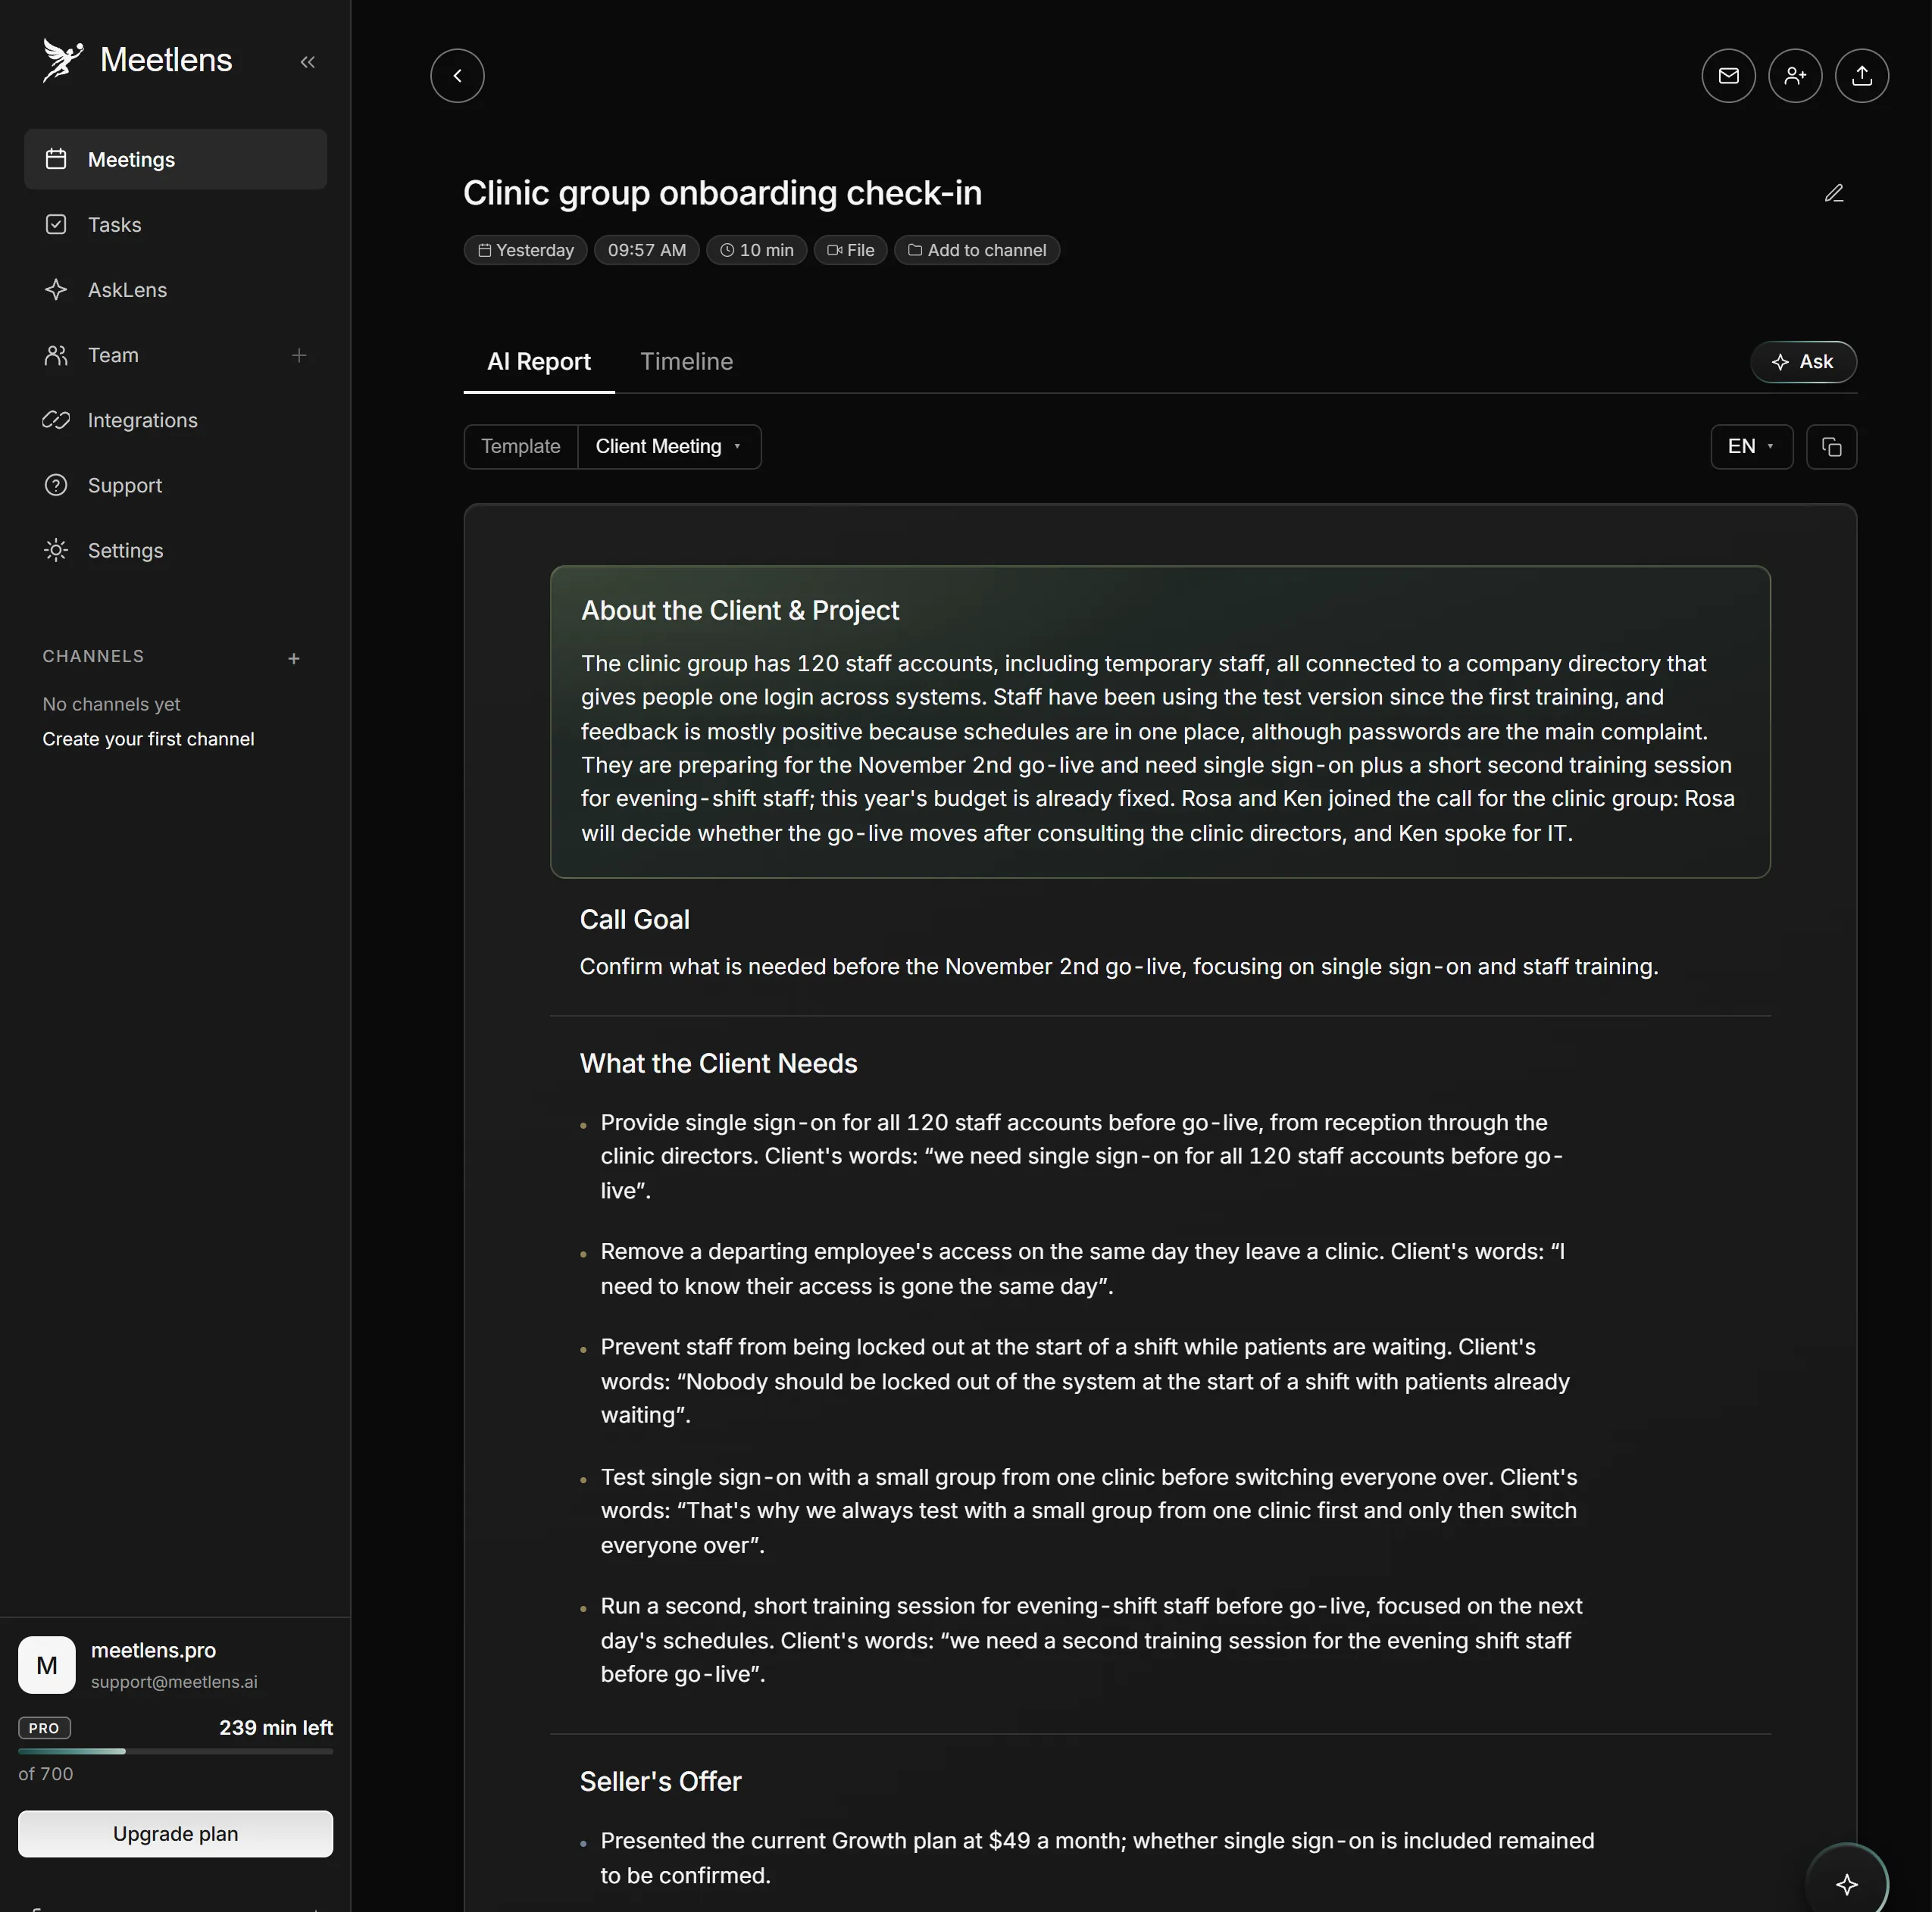
Task: Open the floating sparkle assistant button
Action: [x=1847, y=1884]
